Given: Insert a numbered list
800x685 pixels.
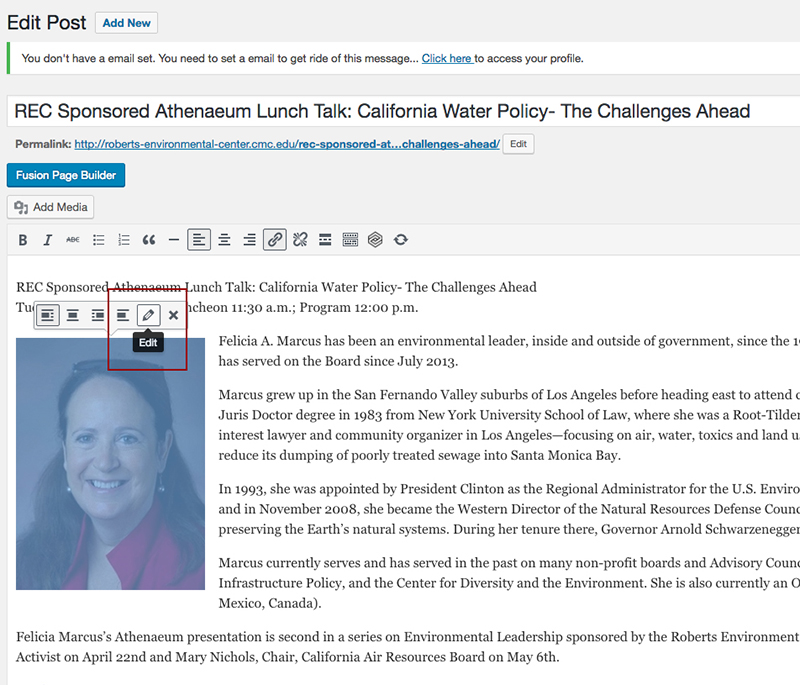Looking at the screenshot, I should [x=123, y=240].
